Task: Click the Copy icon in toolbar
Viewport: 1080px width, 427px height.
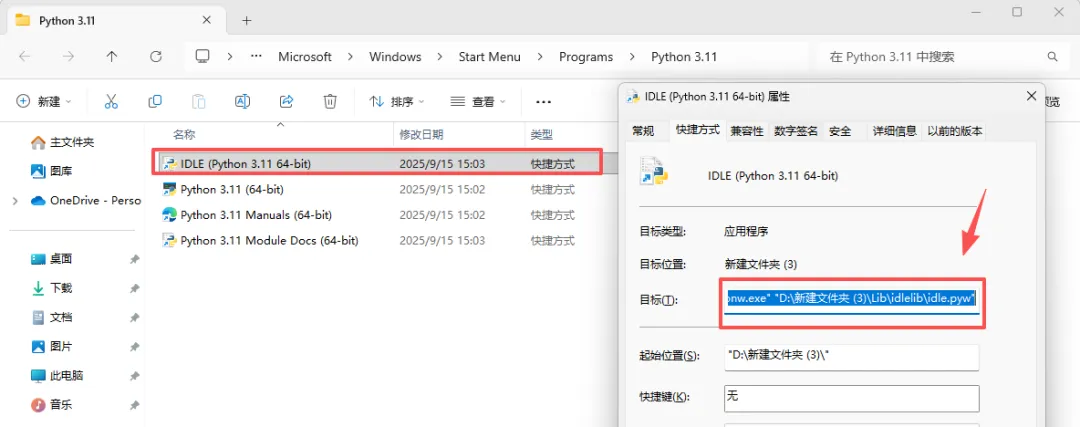Action: pos(155,101)
